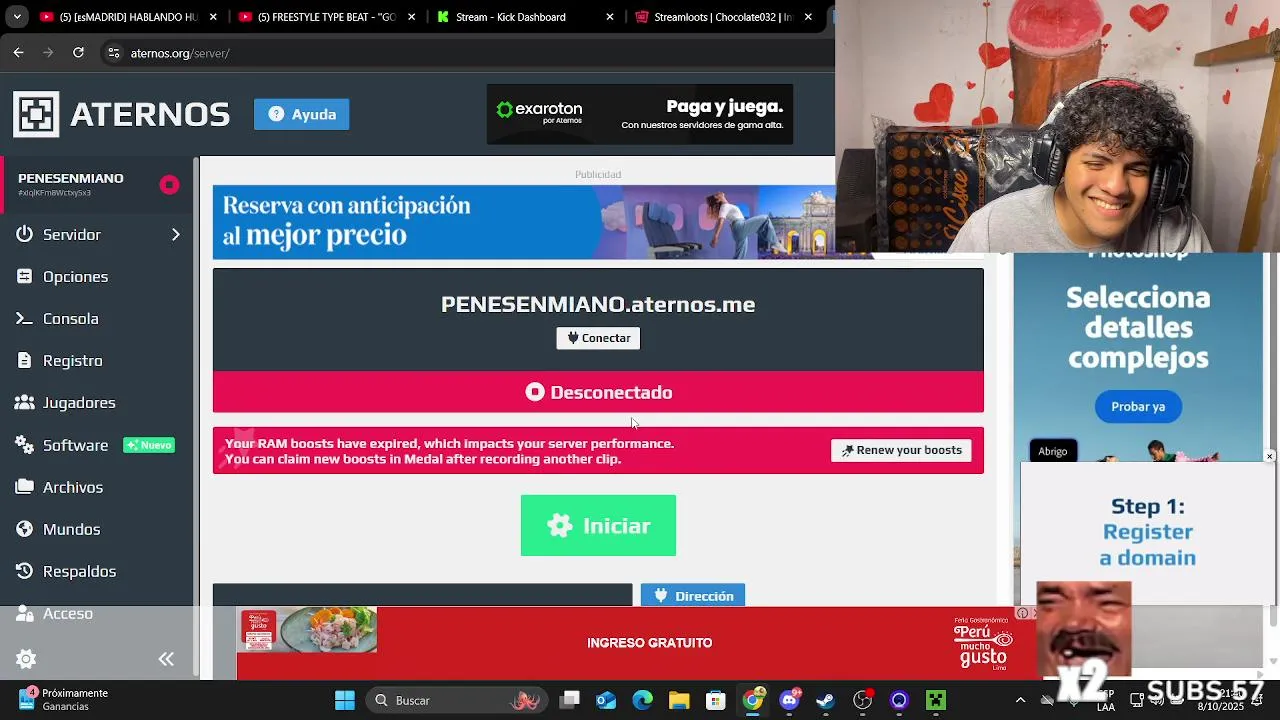Open Microsoft Edge from the taskbar
Image resolution: width=1280 pixels, height=720 pixels.
point(642,700)
